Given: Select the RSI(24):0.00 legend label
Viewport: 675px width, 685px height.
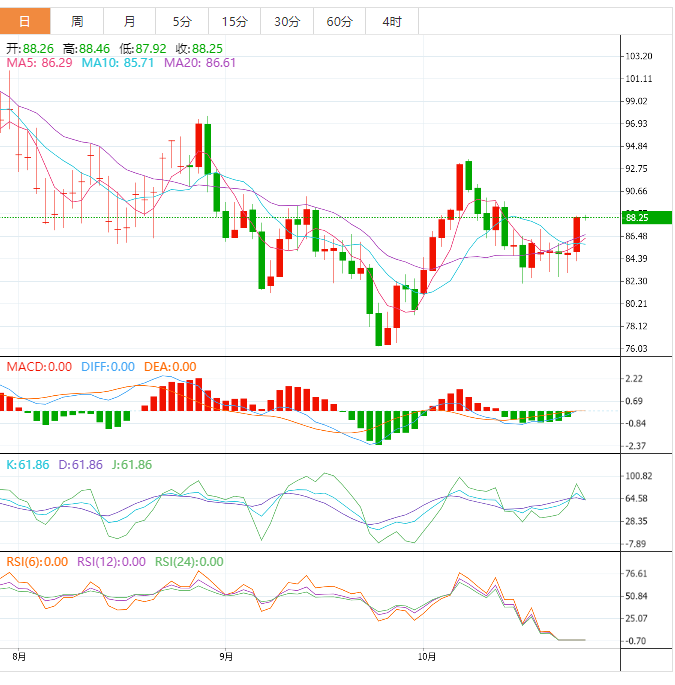Looking at the screenshot, I should tap(189, 562).
